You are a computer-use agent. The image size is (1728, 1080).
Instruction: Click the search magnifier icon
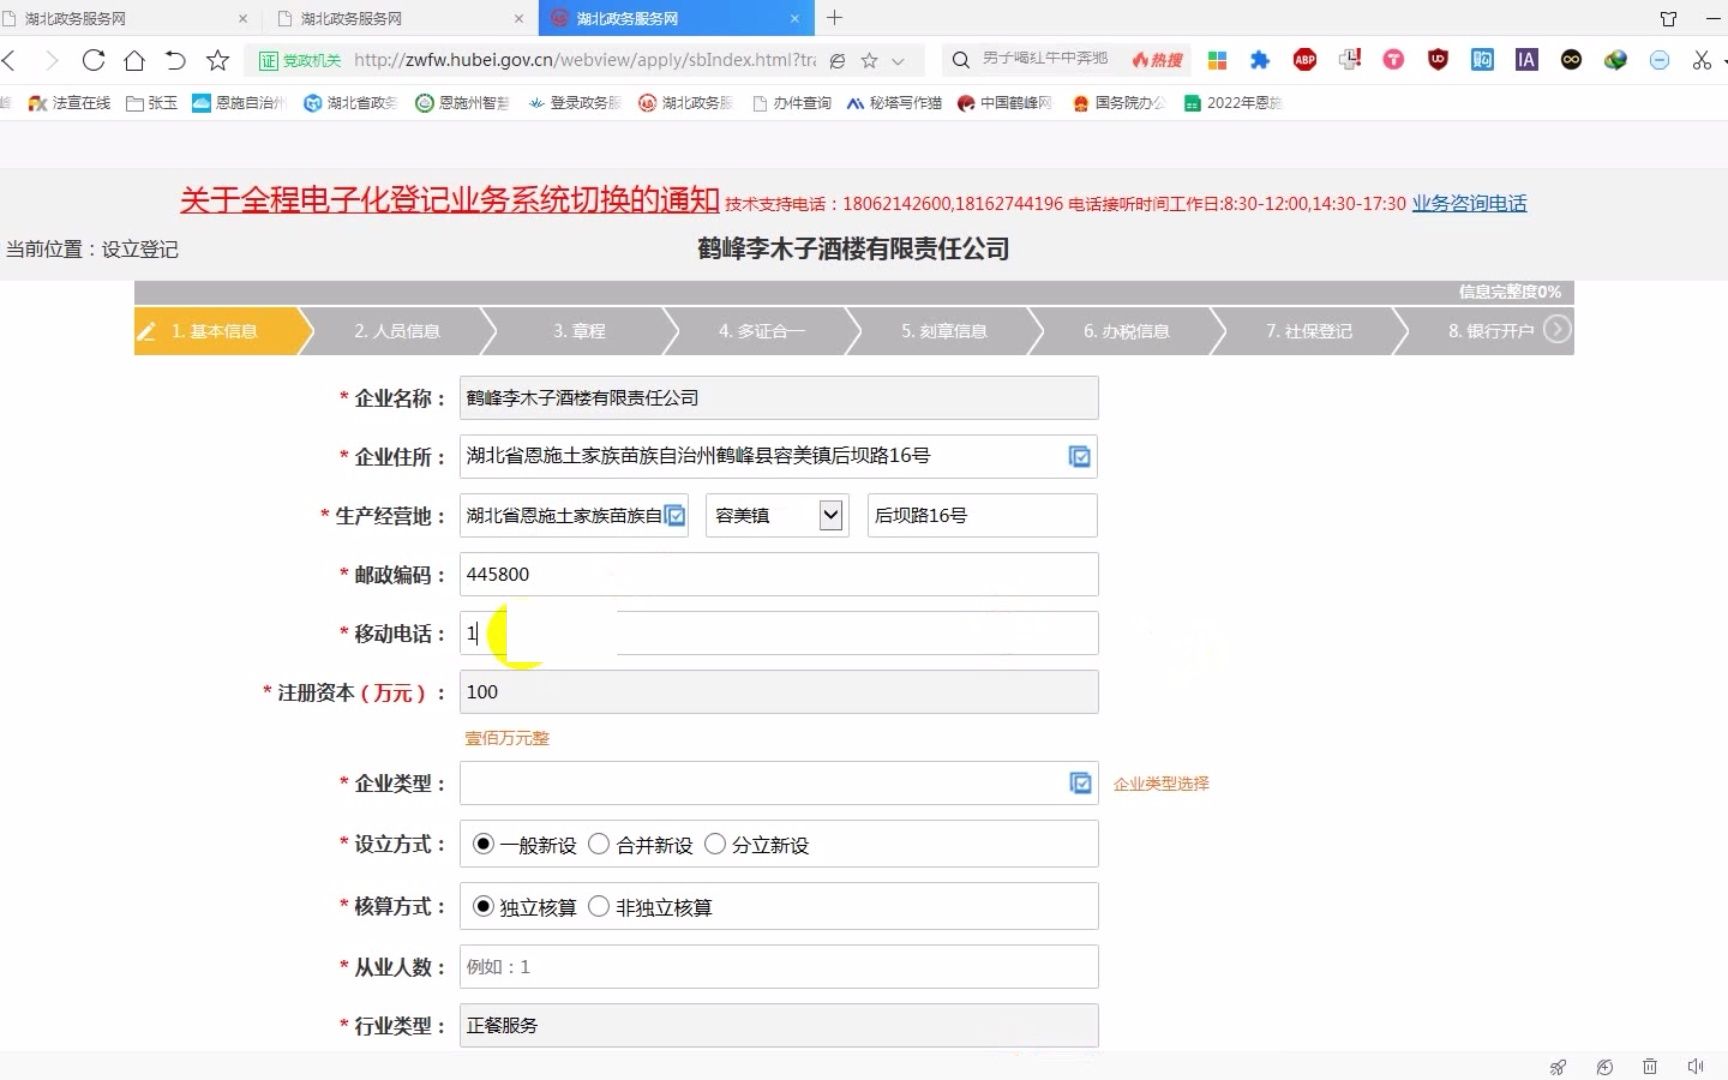click(x=960, y=60)
